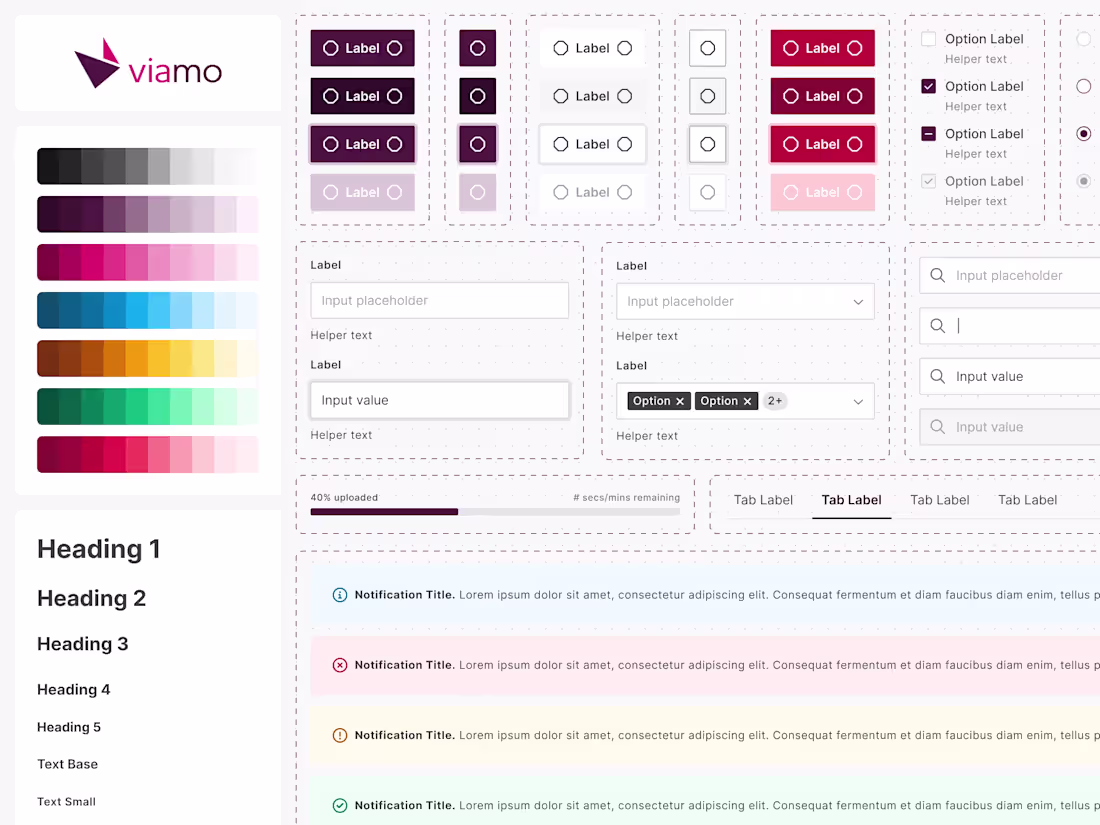Image resolution: width=1100 pixels, height=825 pixels.
Task: Click the magnifier icon in the search input
Action: click(937, 275)
